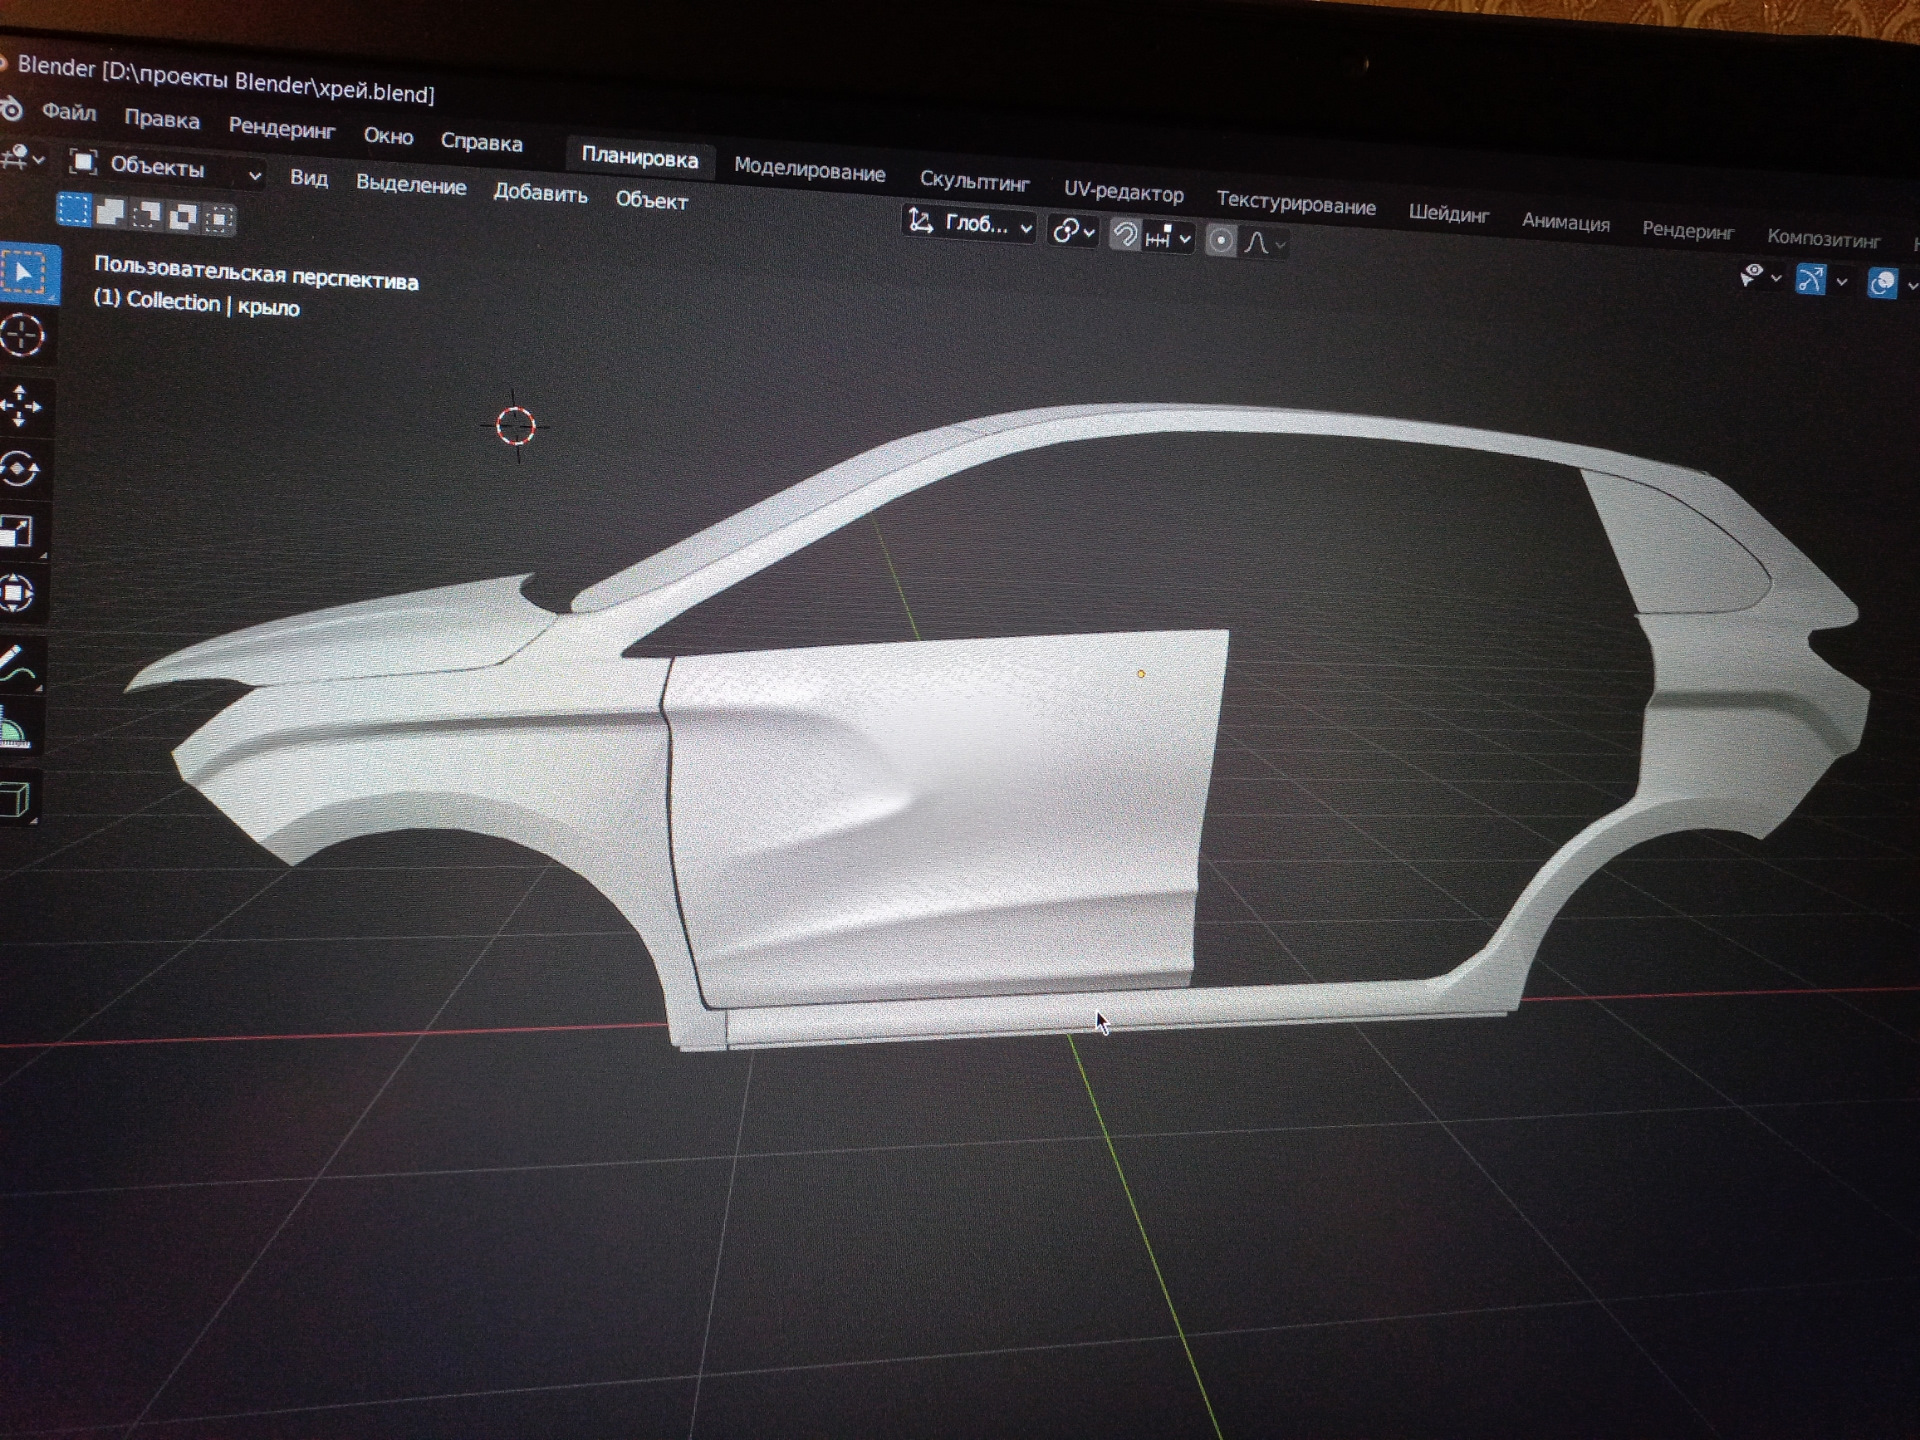Expand the snapping options arrow
This screenshot has width=1920, height=1440.
(x=1185, y=239)
